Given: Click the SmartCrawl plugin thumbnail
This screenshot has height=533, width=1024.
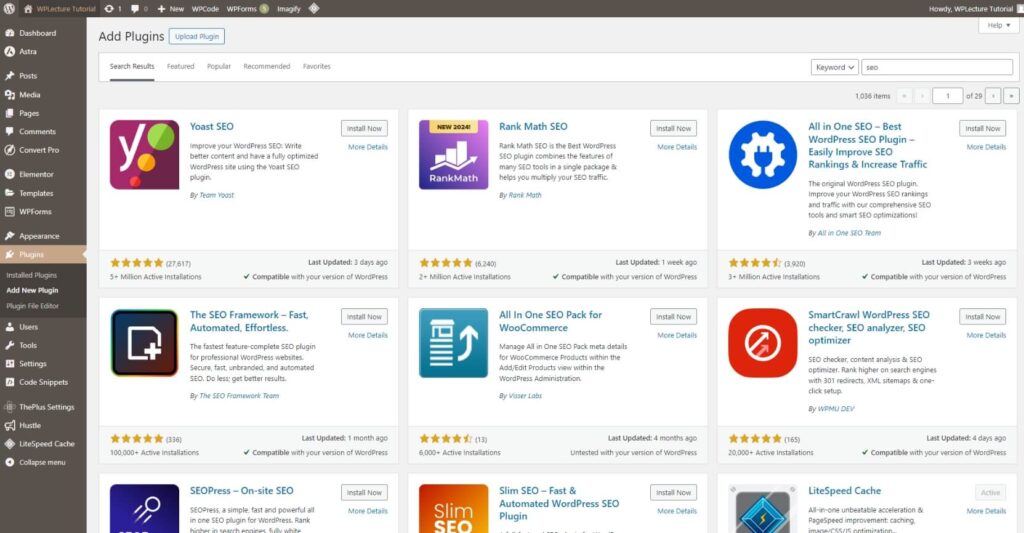Looking at the screenshot, I should point(763,343).
